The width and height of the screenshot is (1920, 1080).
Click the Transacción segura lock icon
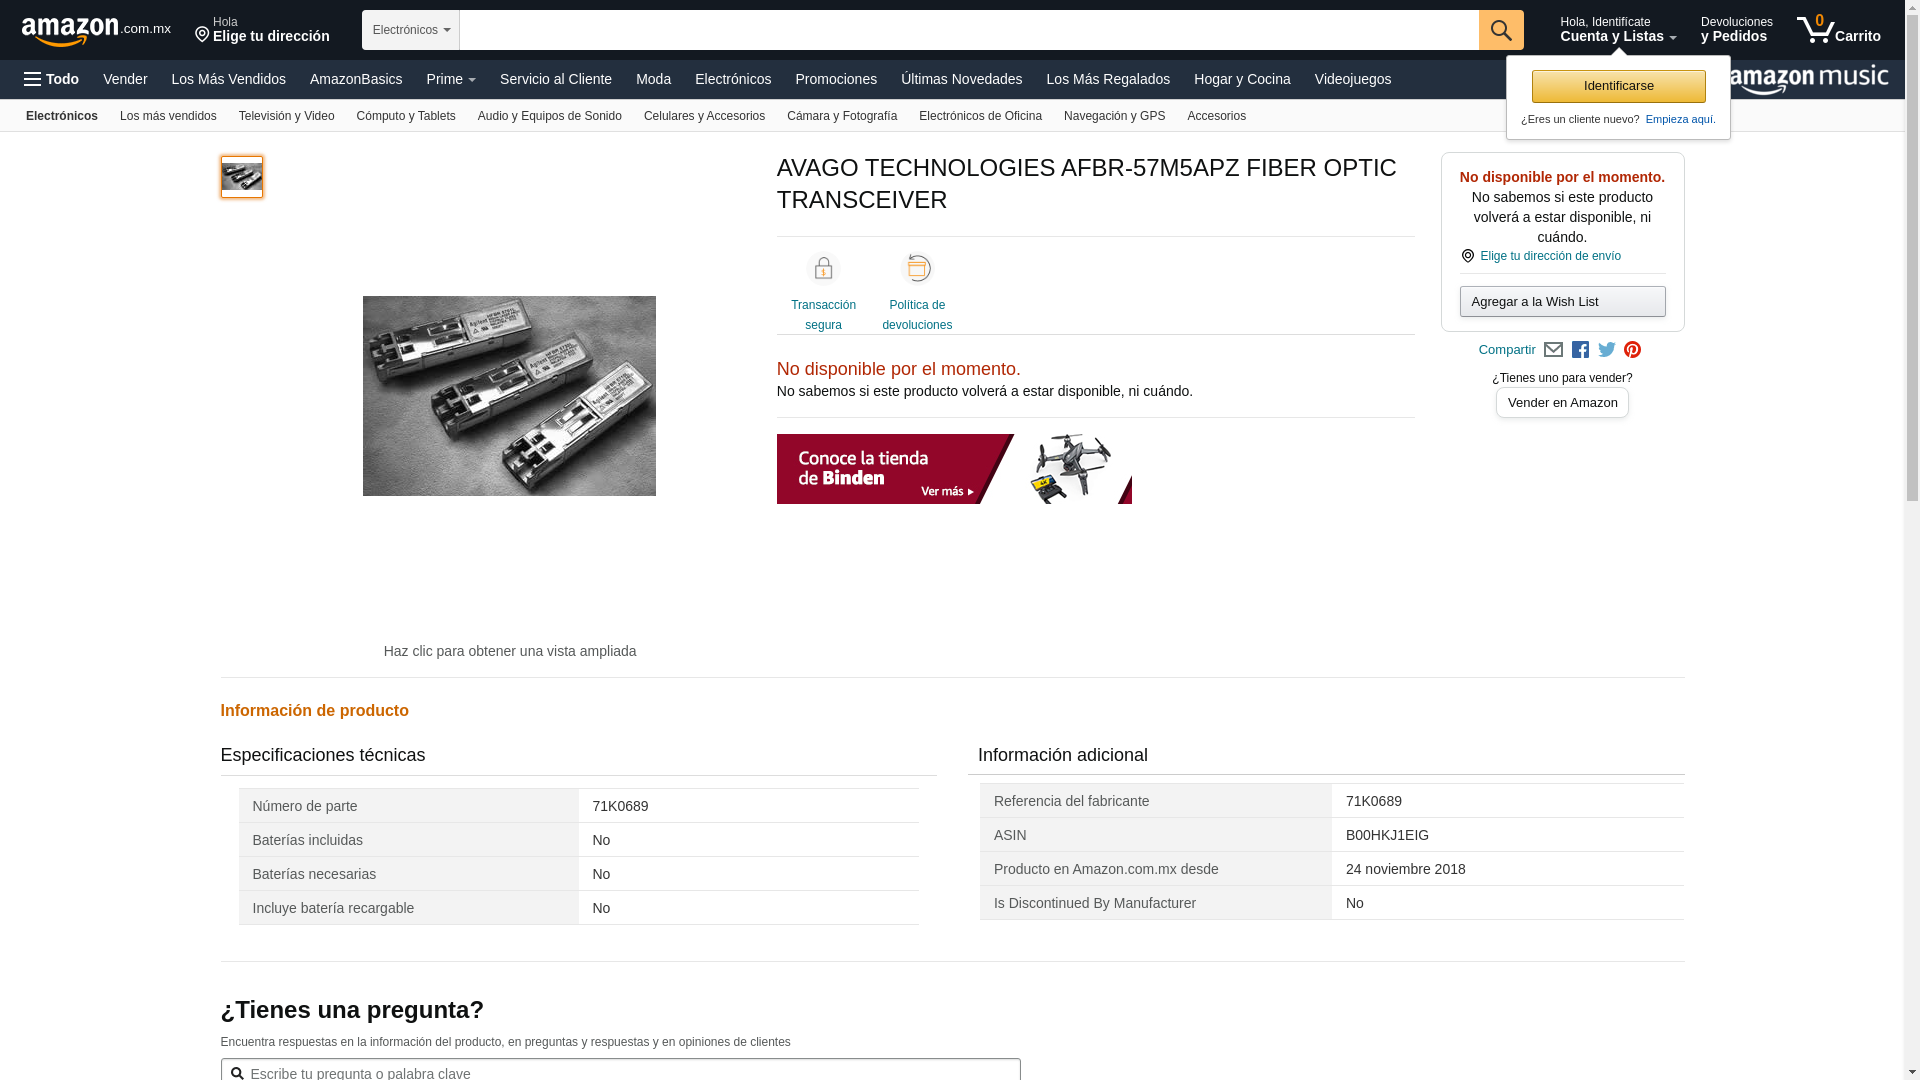[823, 268]
